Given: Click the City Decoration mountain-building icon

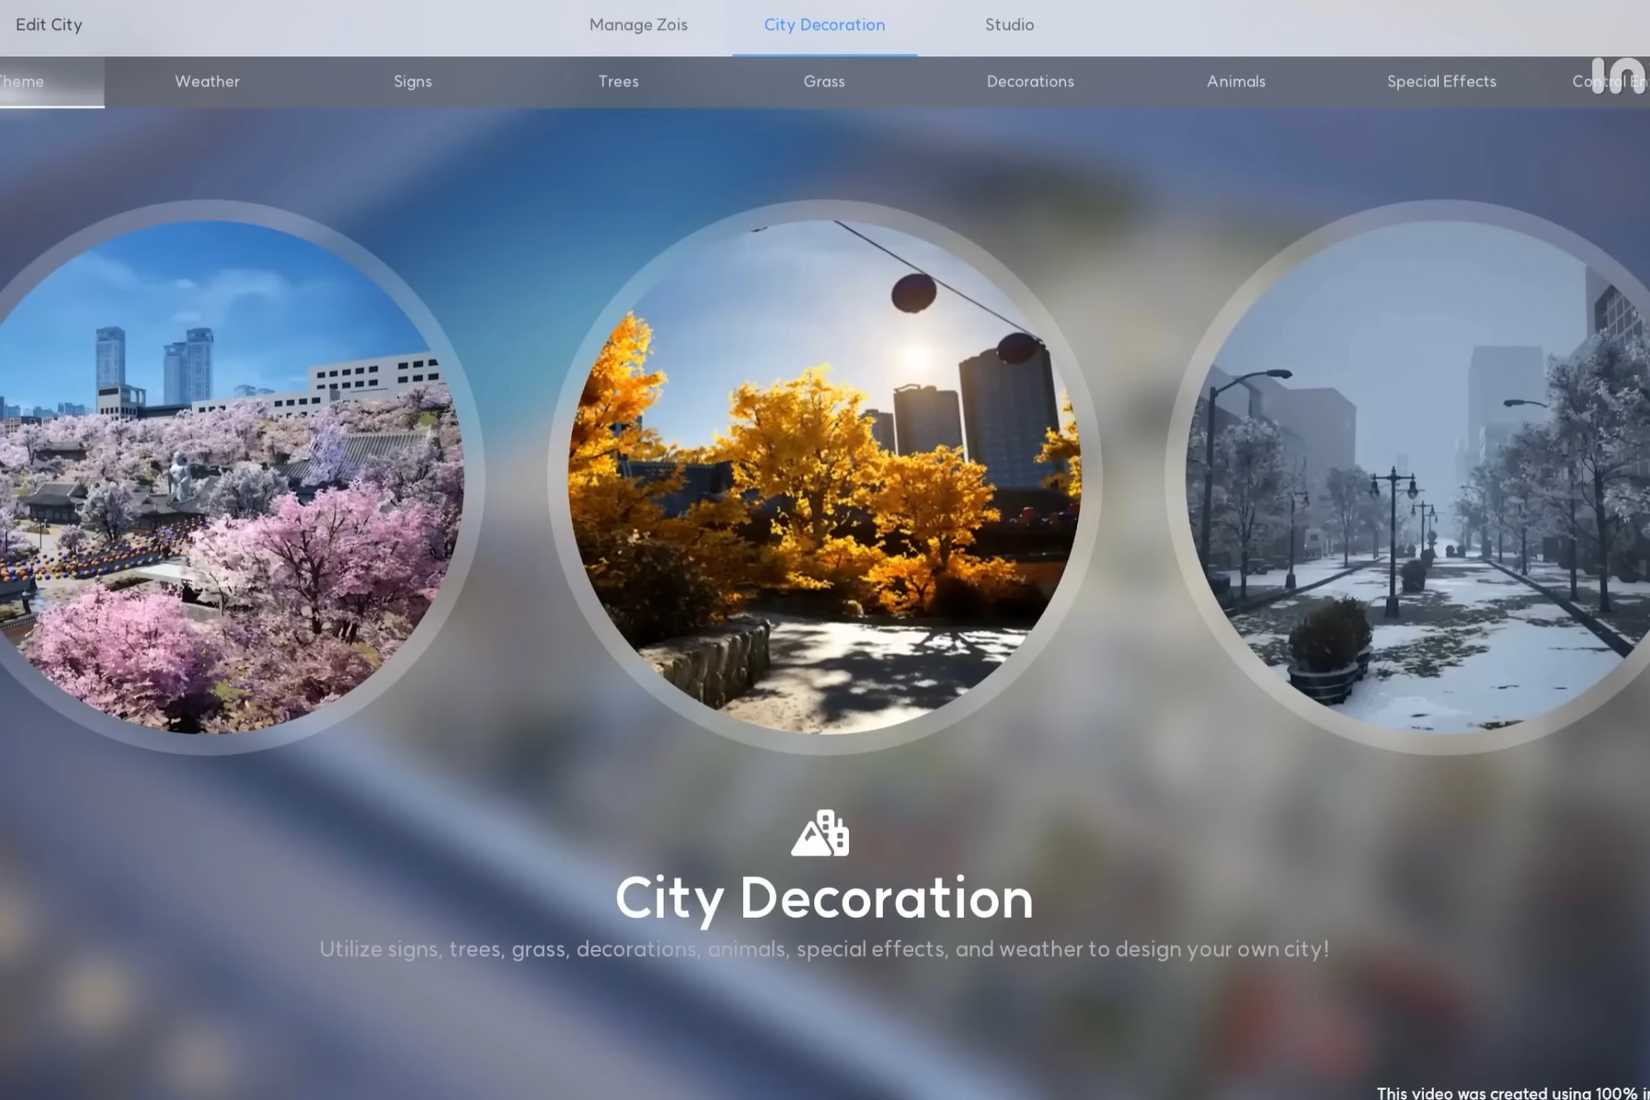Looking at the screenshot, I should [x=820, y=833].
